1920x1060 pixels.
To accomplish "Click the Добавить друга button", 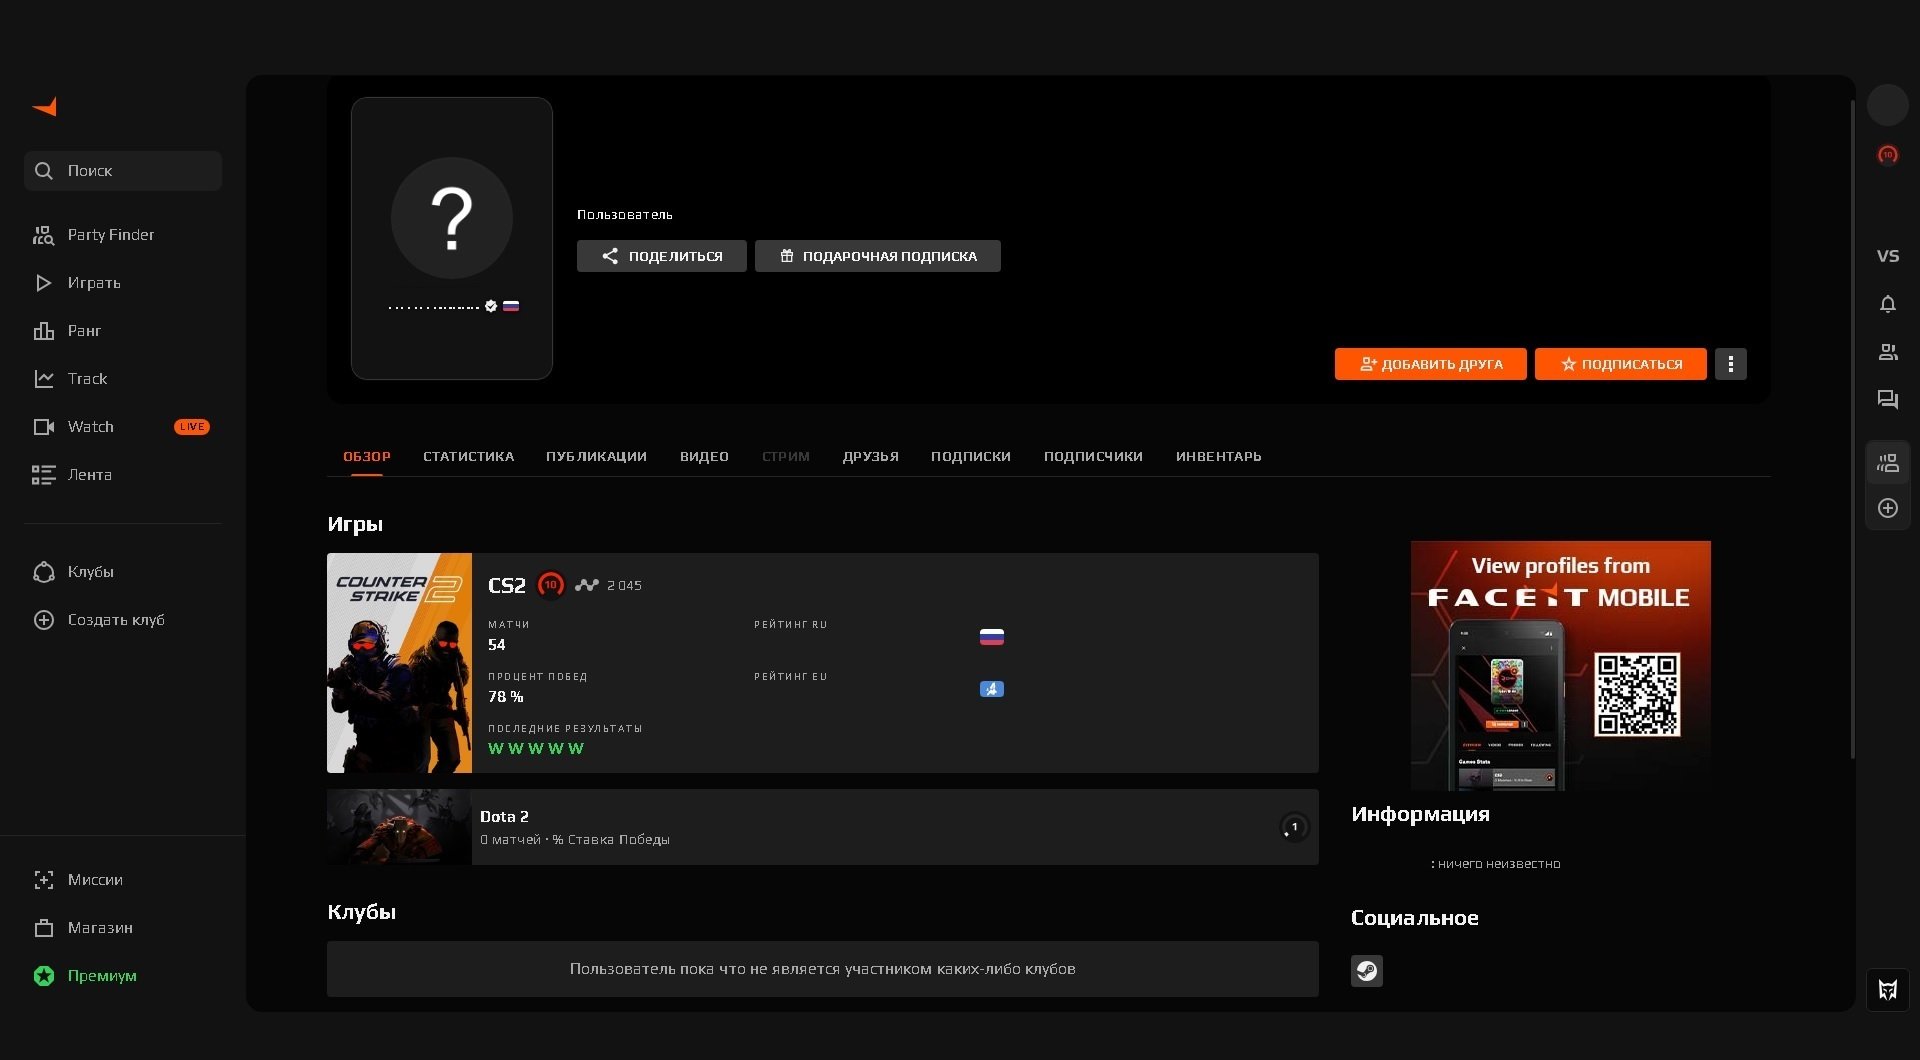I will 1430,364.
